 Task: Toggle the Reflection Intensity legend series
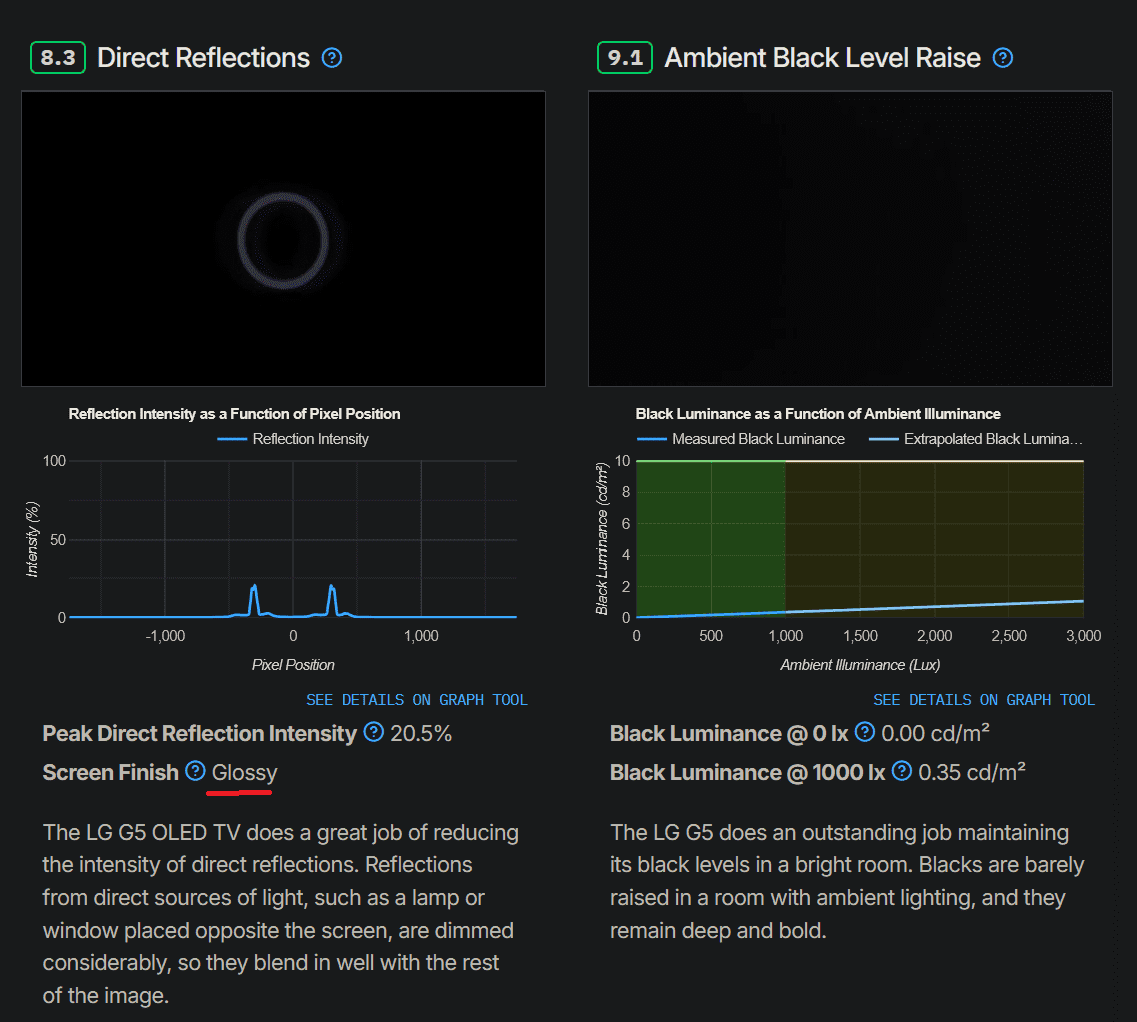pyautogui.click(x=293, y=439)
